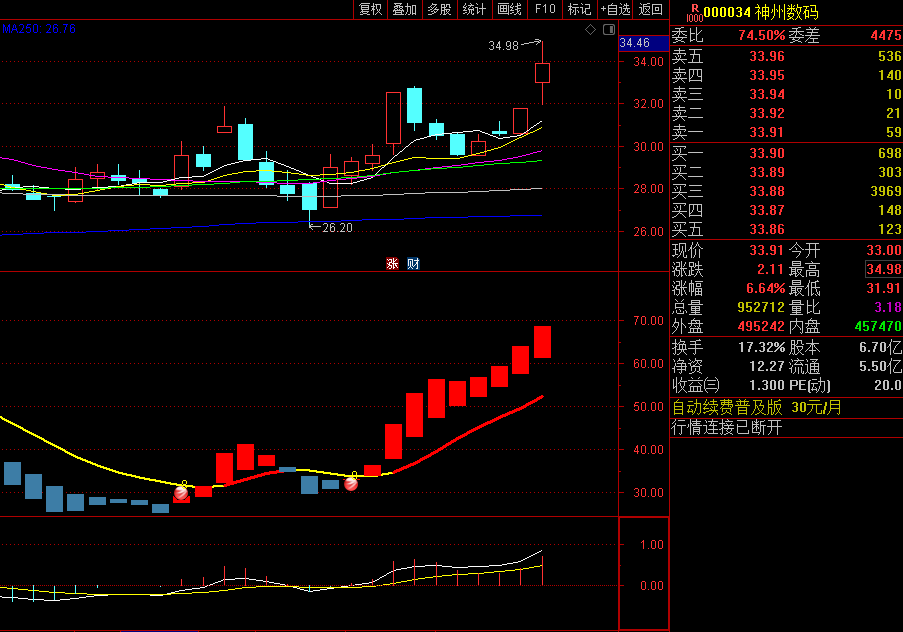The width and height of the screenshot is (903, 632).
Task: Click the first red signal ball marker
Action: pos(181,493)
